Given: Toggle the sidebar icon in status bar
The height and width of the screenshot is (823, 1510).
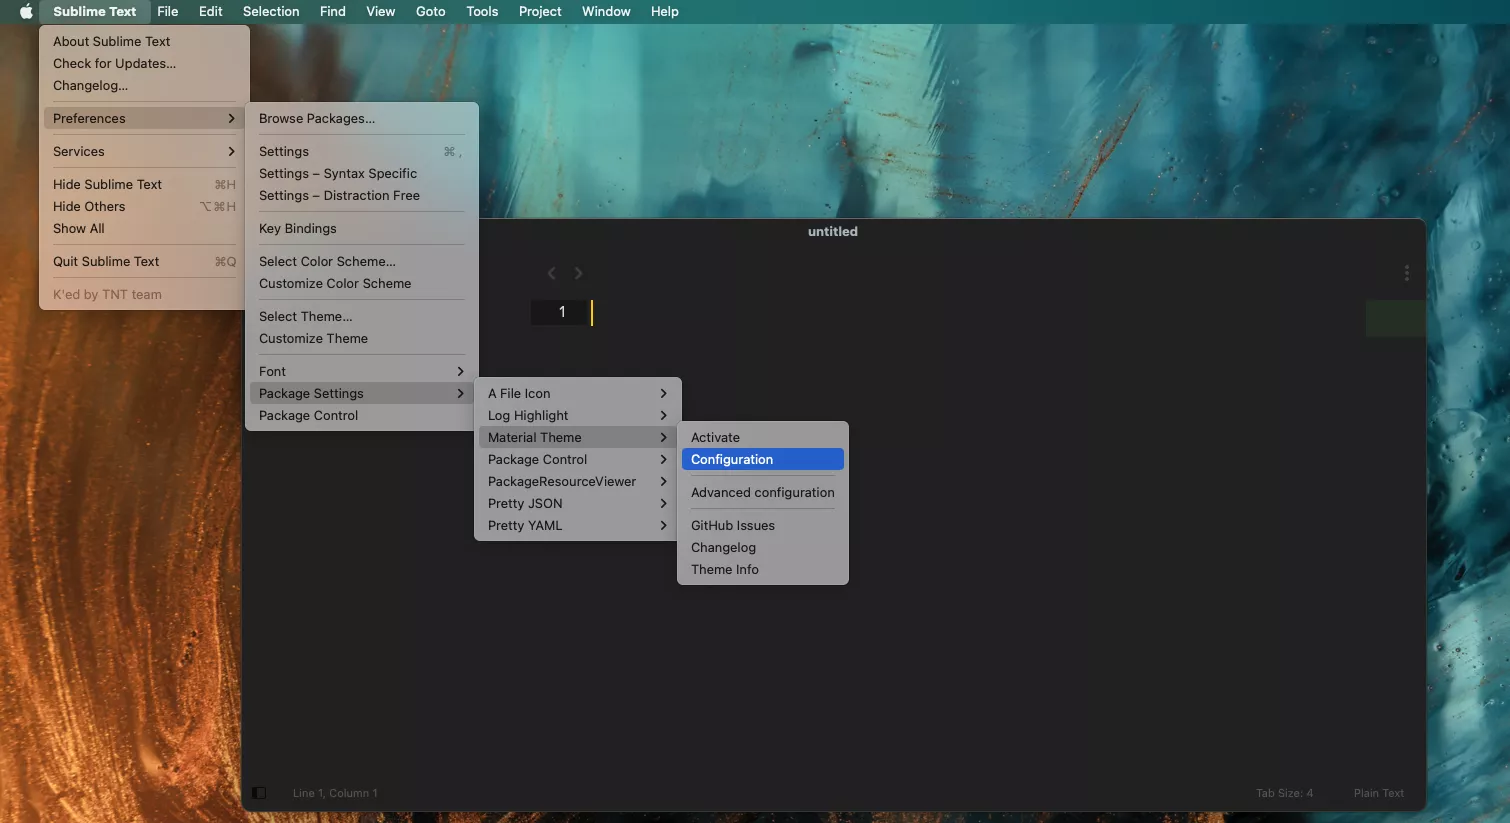Looking at the screenshot, I should (x=259, y=793).
